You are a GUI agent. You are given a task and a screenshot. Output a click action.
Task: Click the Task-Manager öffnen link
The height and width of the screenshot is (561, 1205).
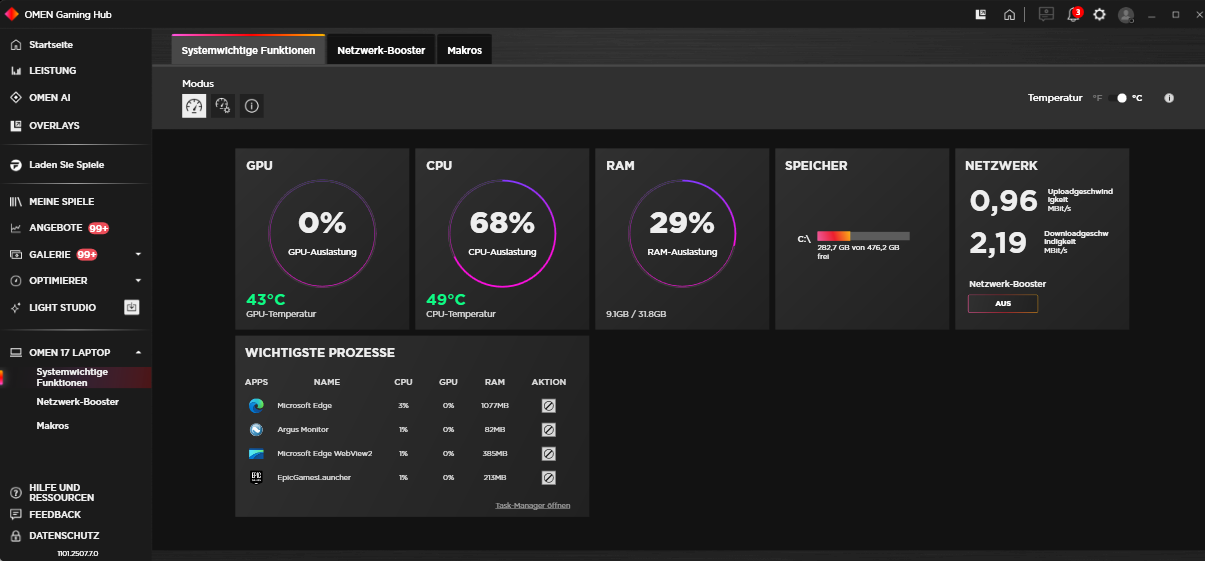533,506
